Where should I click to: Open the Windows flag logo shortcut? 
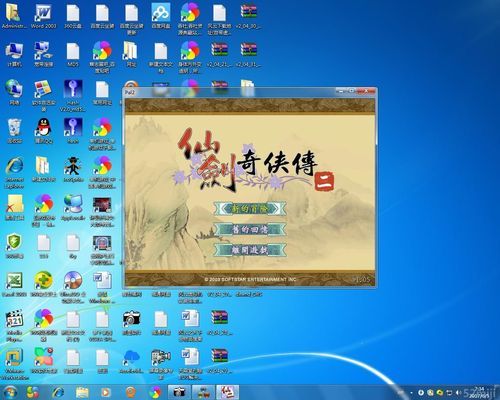(43, 95)
